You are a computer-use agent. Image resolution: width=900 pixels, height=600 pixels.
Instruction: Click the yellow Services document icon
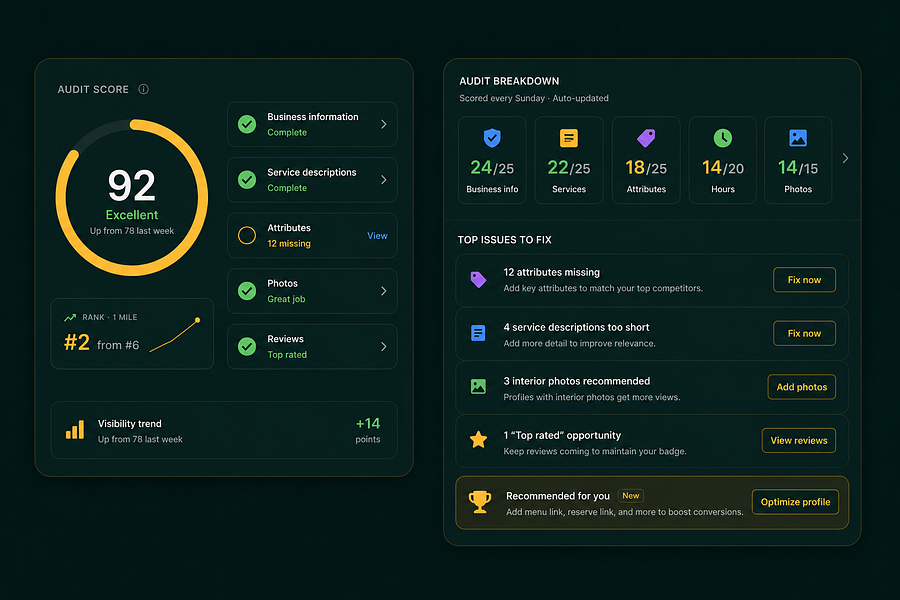tap(569, 138)
